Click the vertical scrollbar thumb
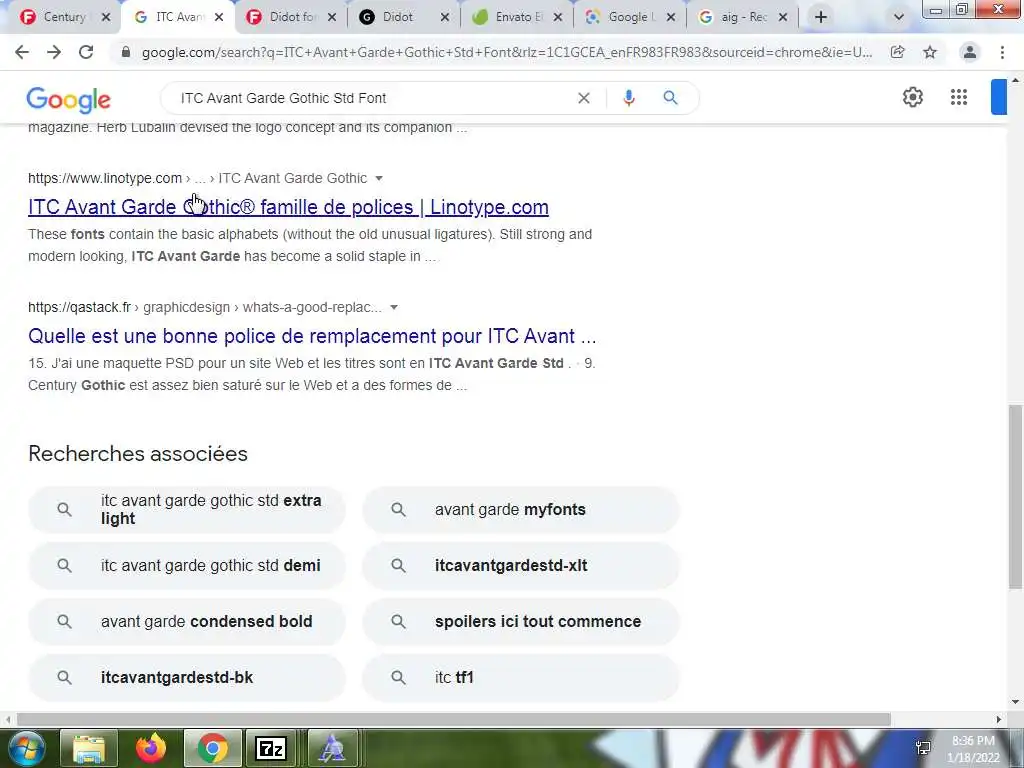Image resolution: width=1024 pixels, height=768 pixels. tap(1015, 496)
